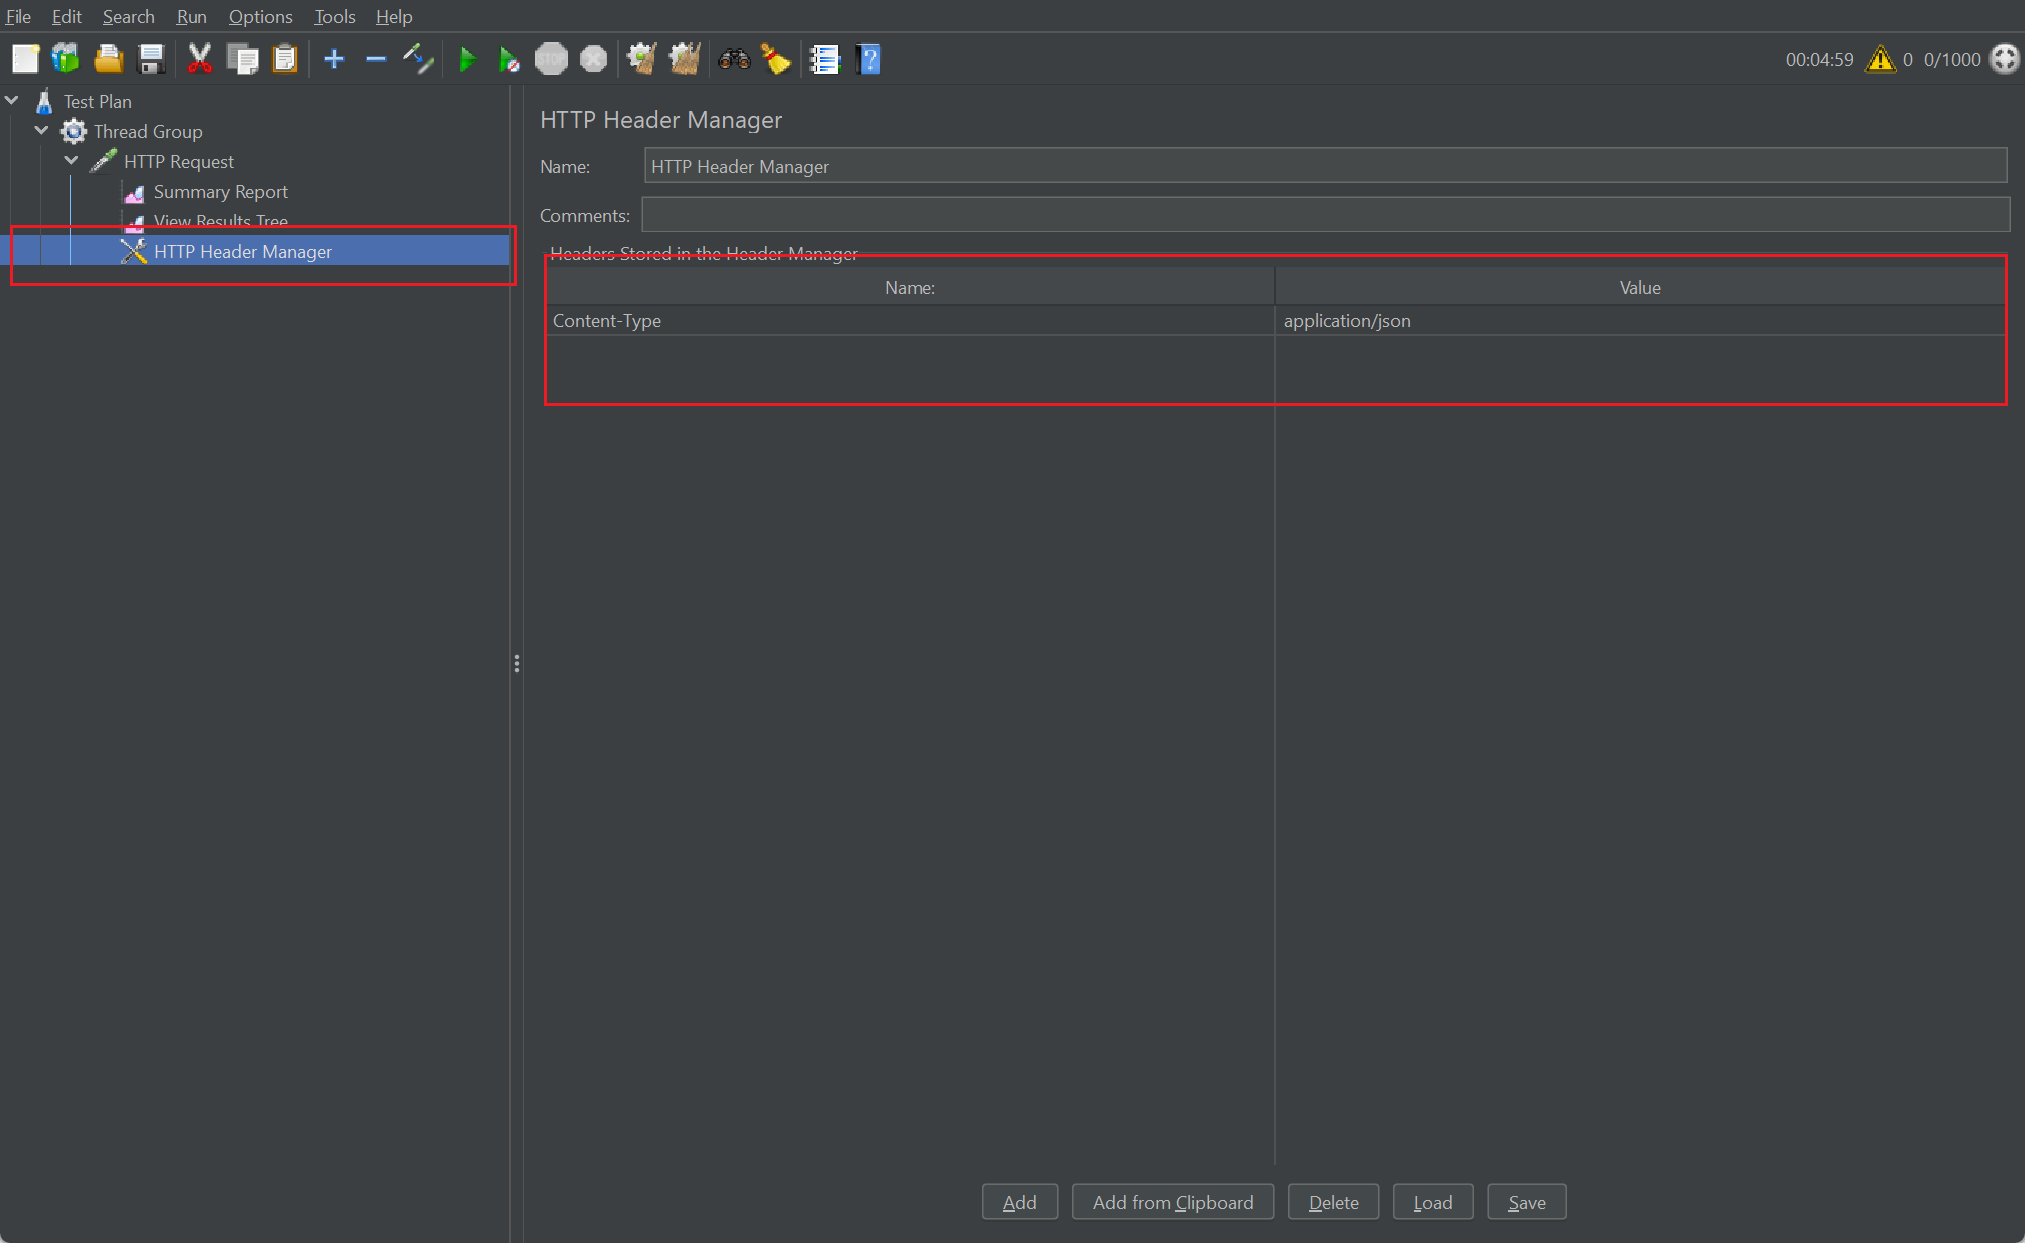The image size is (2025, 1243).
Task: Collapse the HTTP Request node
Action: coord(72,161)
